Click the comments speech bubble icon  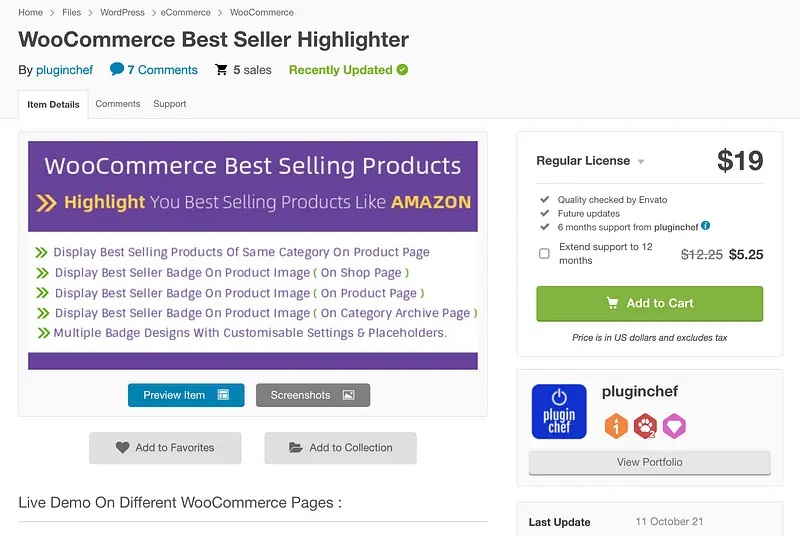click(117, 70)
